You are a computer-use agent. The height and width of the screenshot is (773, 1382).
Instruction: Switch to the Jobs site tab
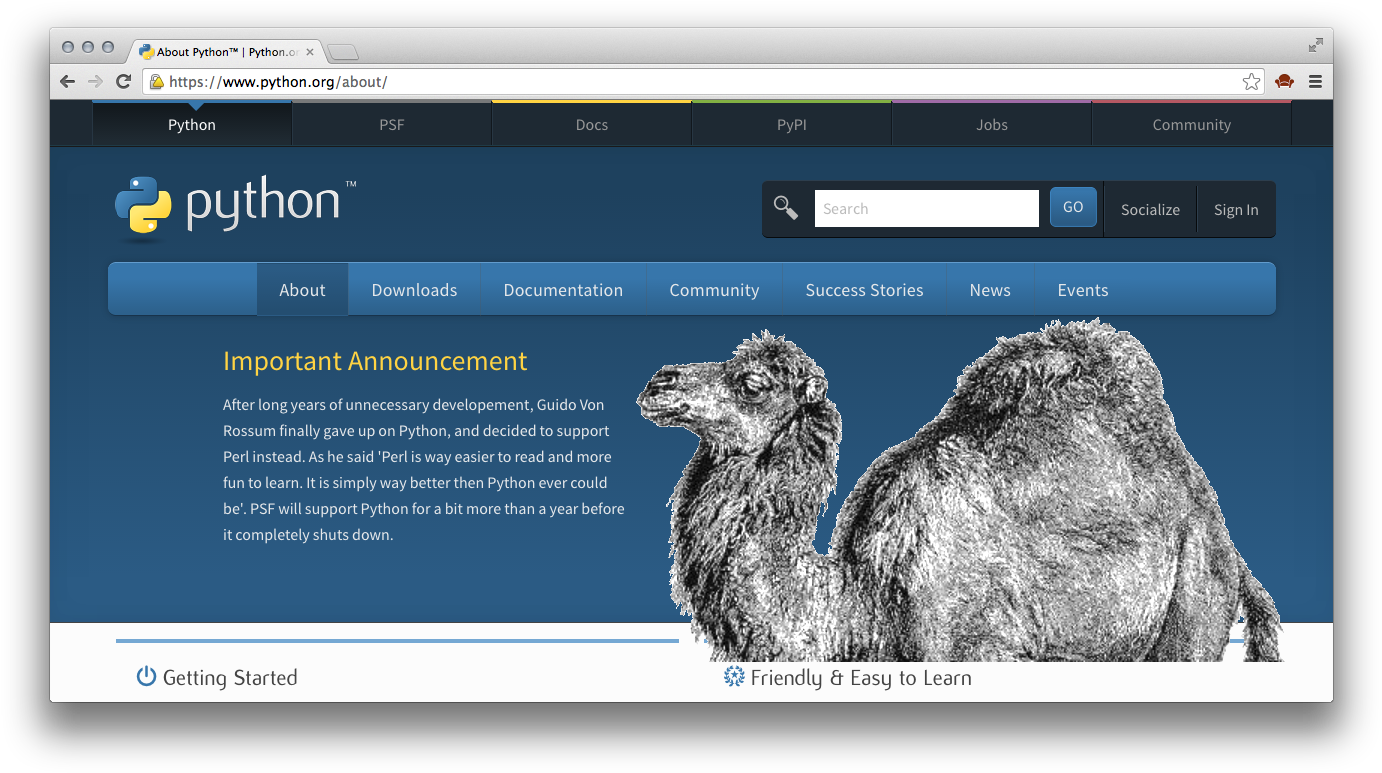tap(992, 124)
